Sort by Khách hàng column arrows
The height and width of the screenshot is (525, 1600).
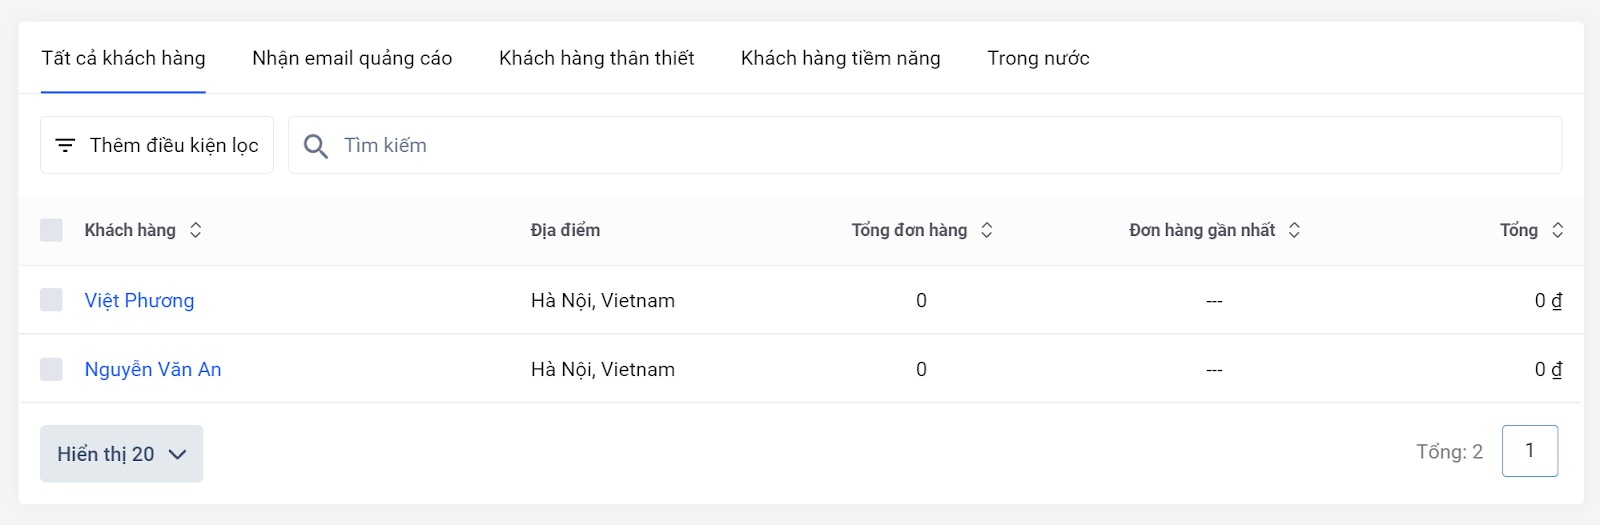coord(196,230)
